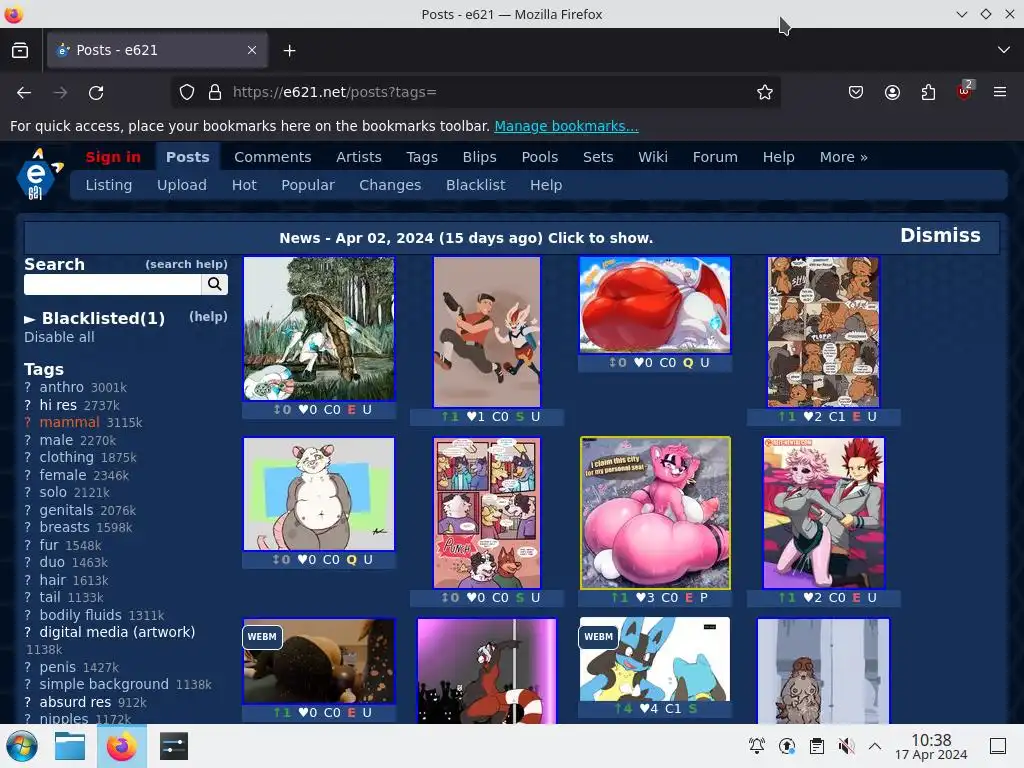
Task: Submit search with the magnifier icon
Action: (214, 284)
